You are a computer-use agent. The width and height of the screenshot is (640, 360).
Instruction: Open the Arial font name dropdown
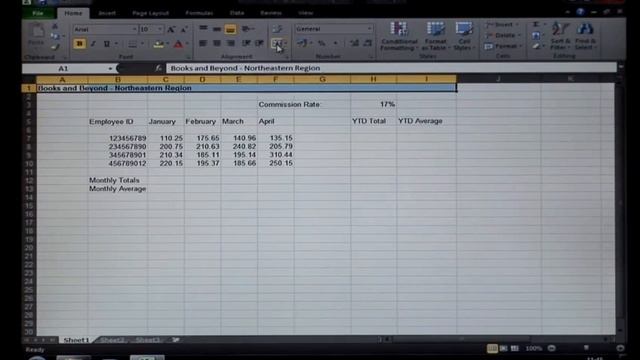[134, 29]
